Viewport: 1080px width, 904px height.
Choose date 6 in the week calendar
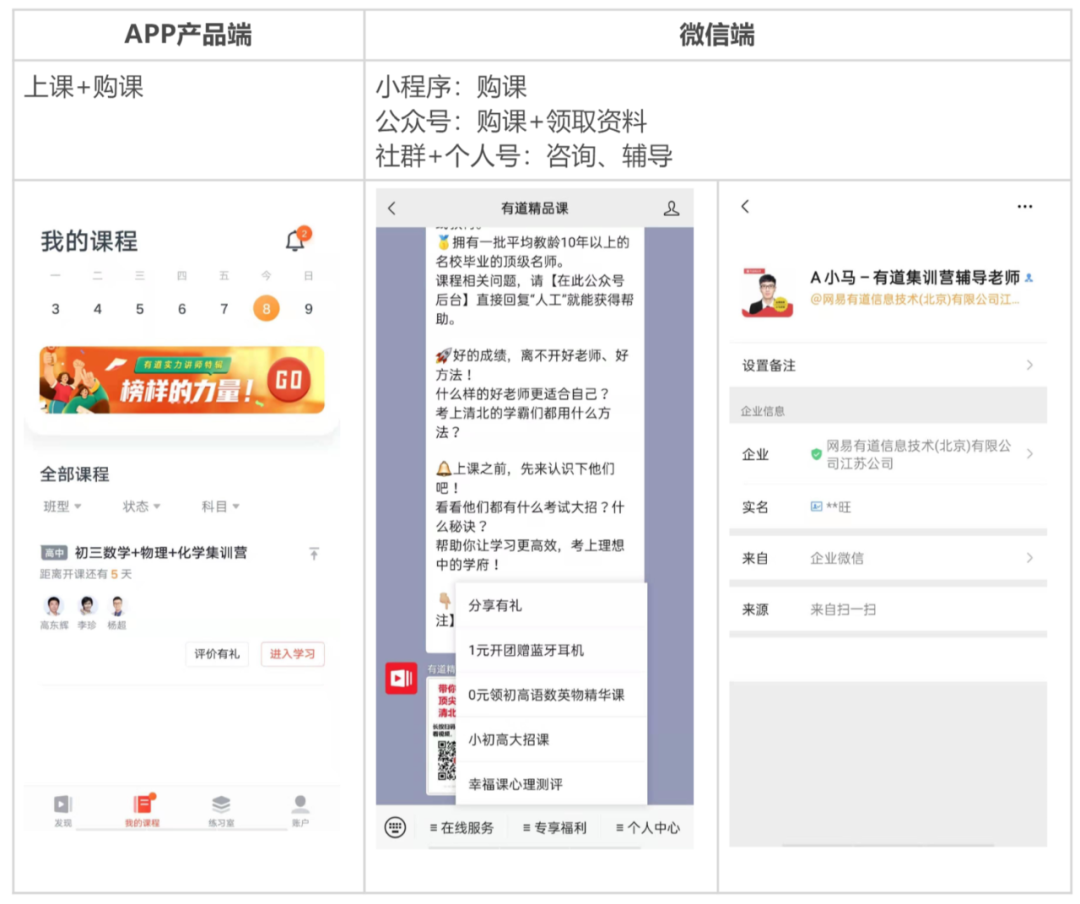click(x=182, y=309)
